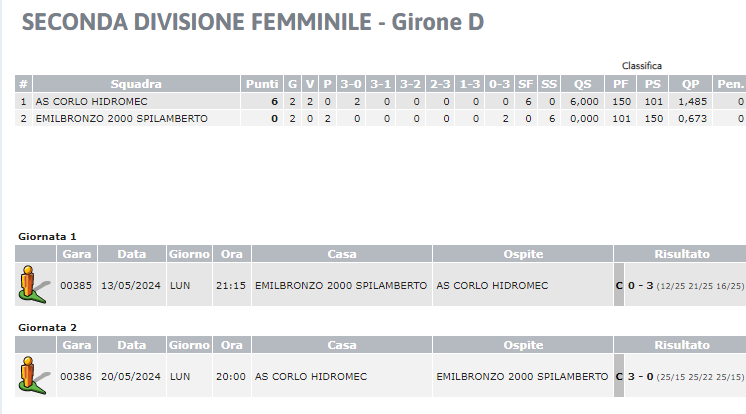Image resolution: width=746 pixels, height=414 pixels.
Task: Click the 3 - 0 result of Giornata 2
Action: 640,376
